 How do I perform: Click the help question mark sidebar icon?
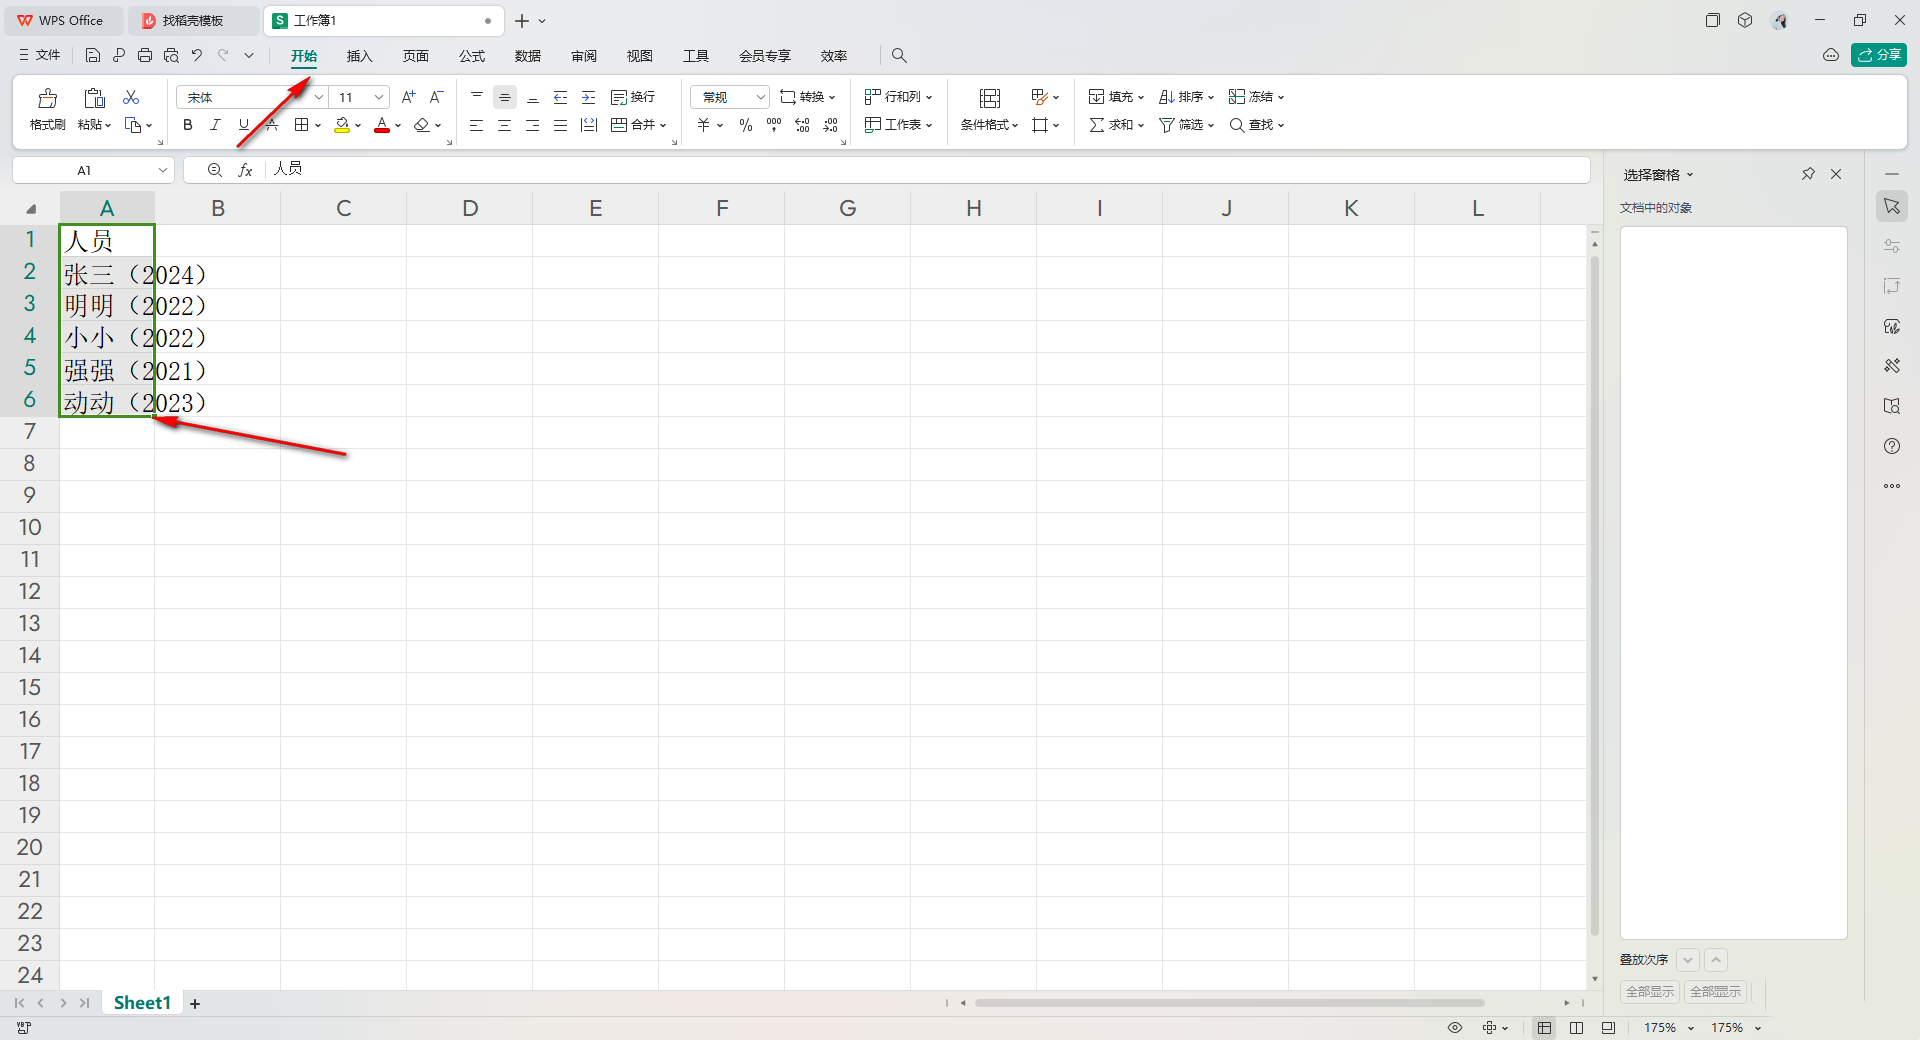pyautogui.click(x=1892, y=446)
